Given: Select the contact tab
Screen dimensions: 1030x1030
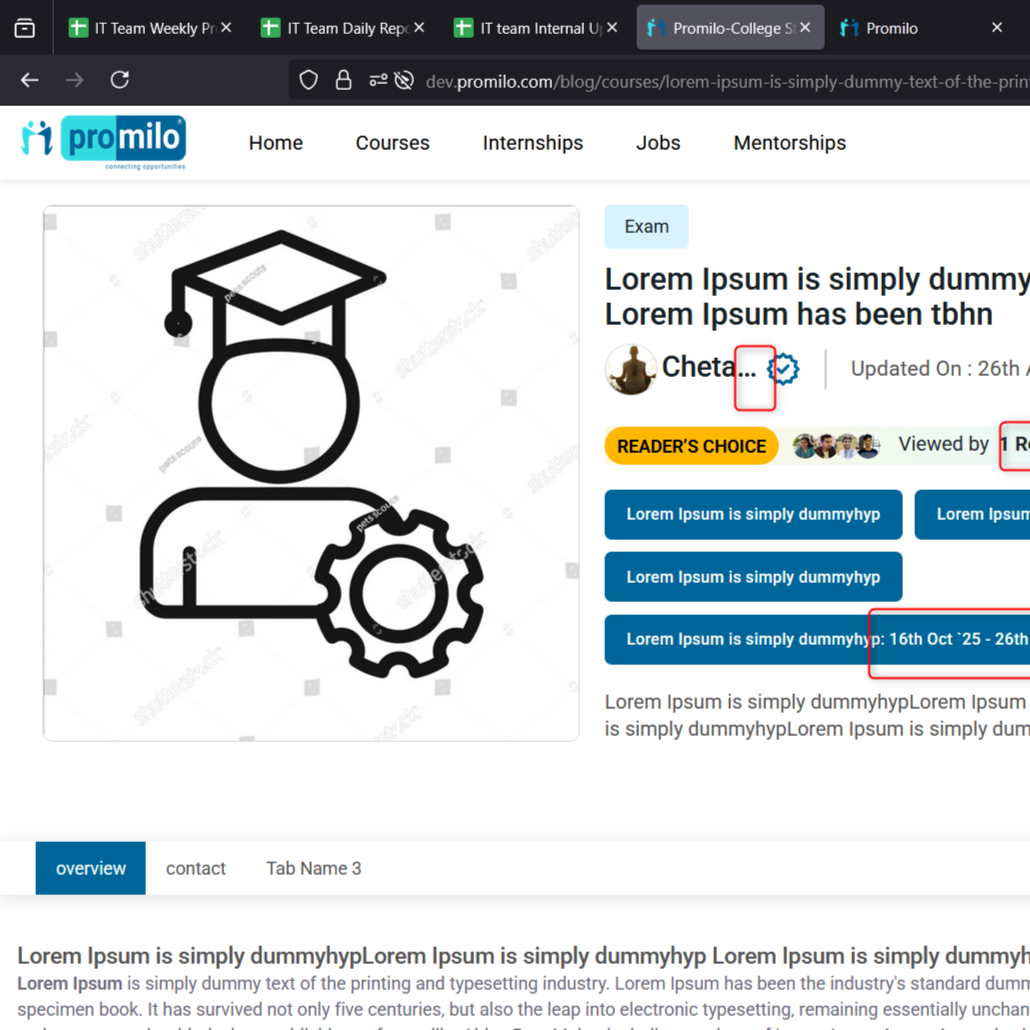Looking at the screenshot, I should click(x=196, y=868).
